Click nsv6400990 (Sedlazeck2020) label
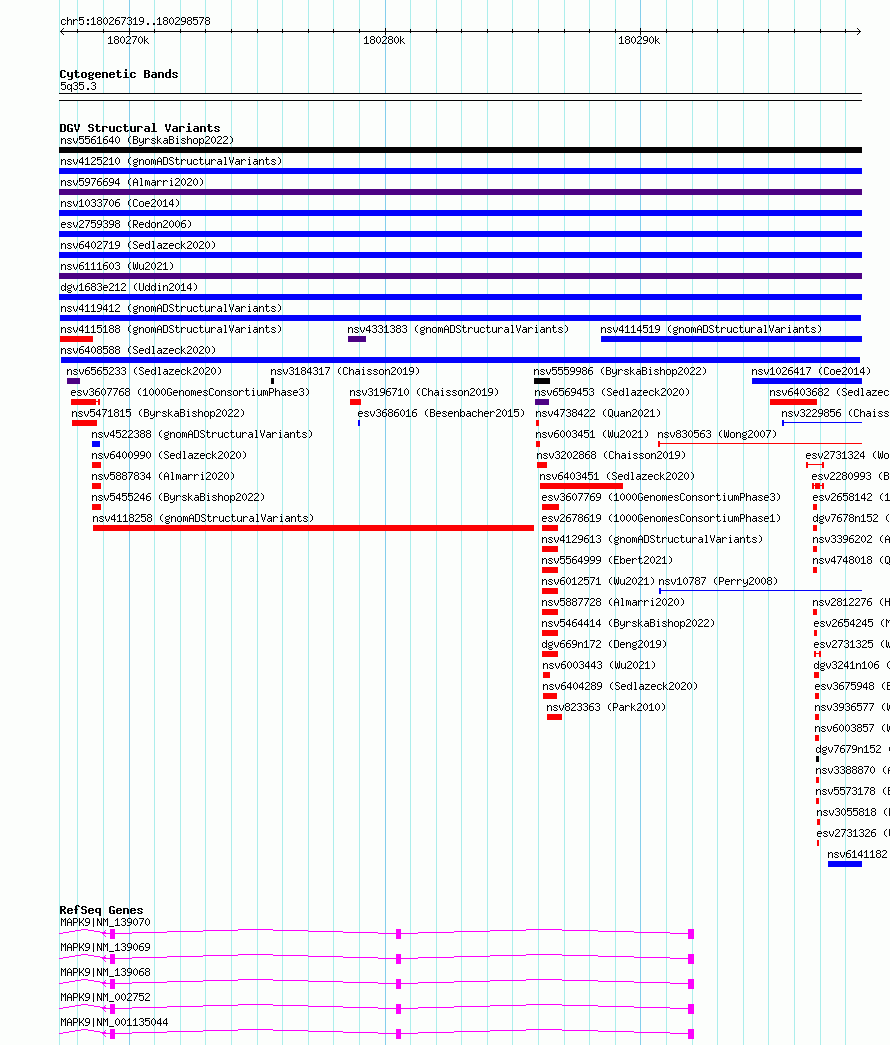The width and height of the screenshot is (890, 1045). coord(169,455)
